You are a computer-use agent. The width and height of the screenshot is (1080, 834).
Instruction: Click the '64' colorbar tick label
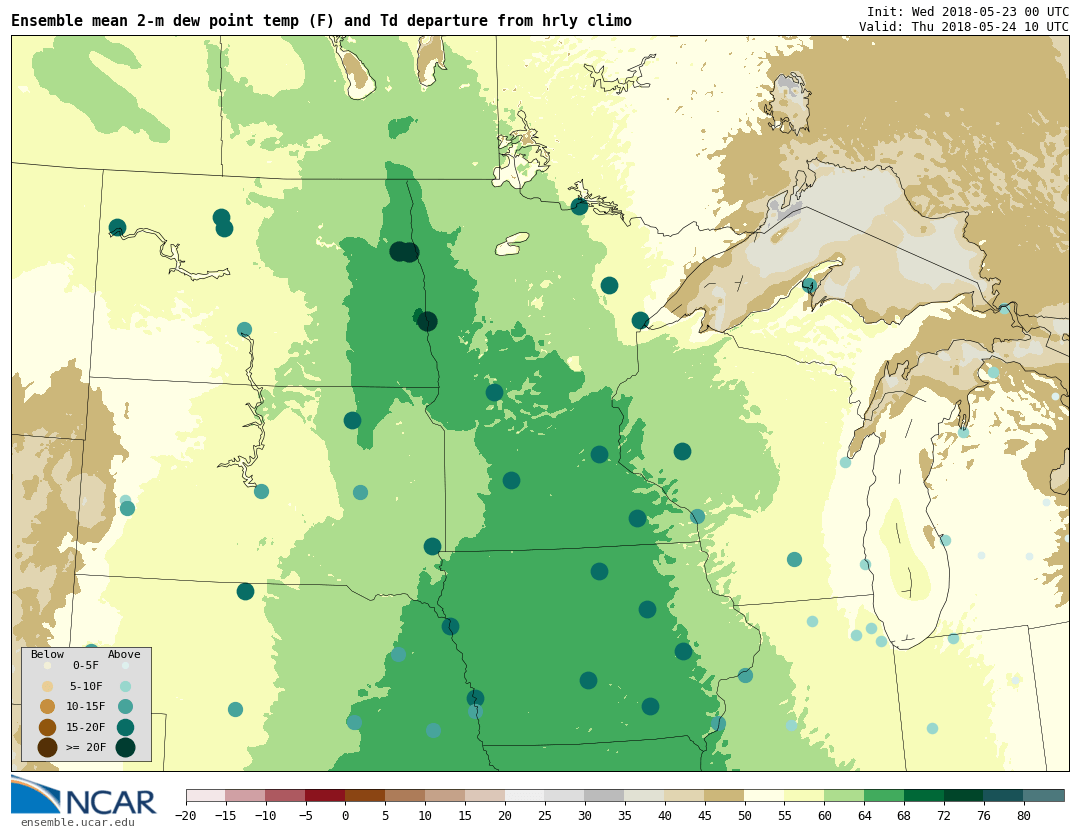point(864,815)
